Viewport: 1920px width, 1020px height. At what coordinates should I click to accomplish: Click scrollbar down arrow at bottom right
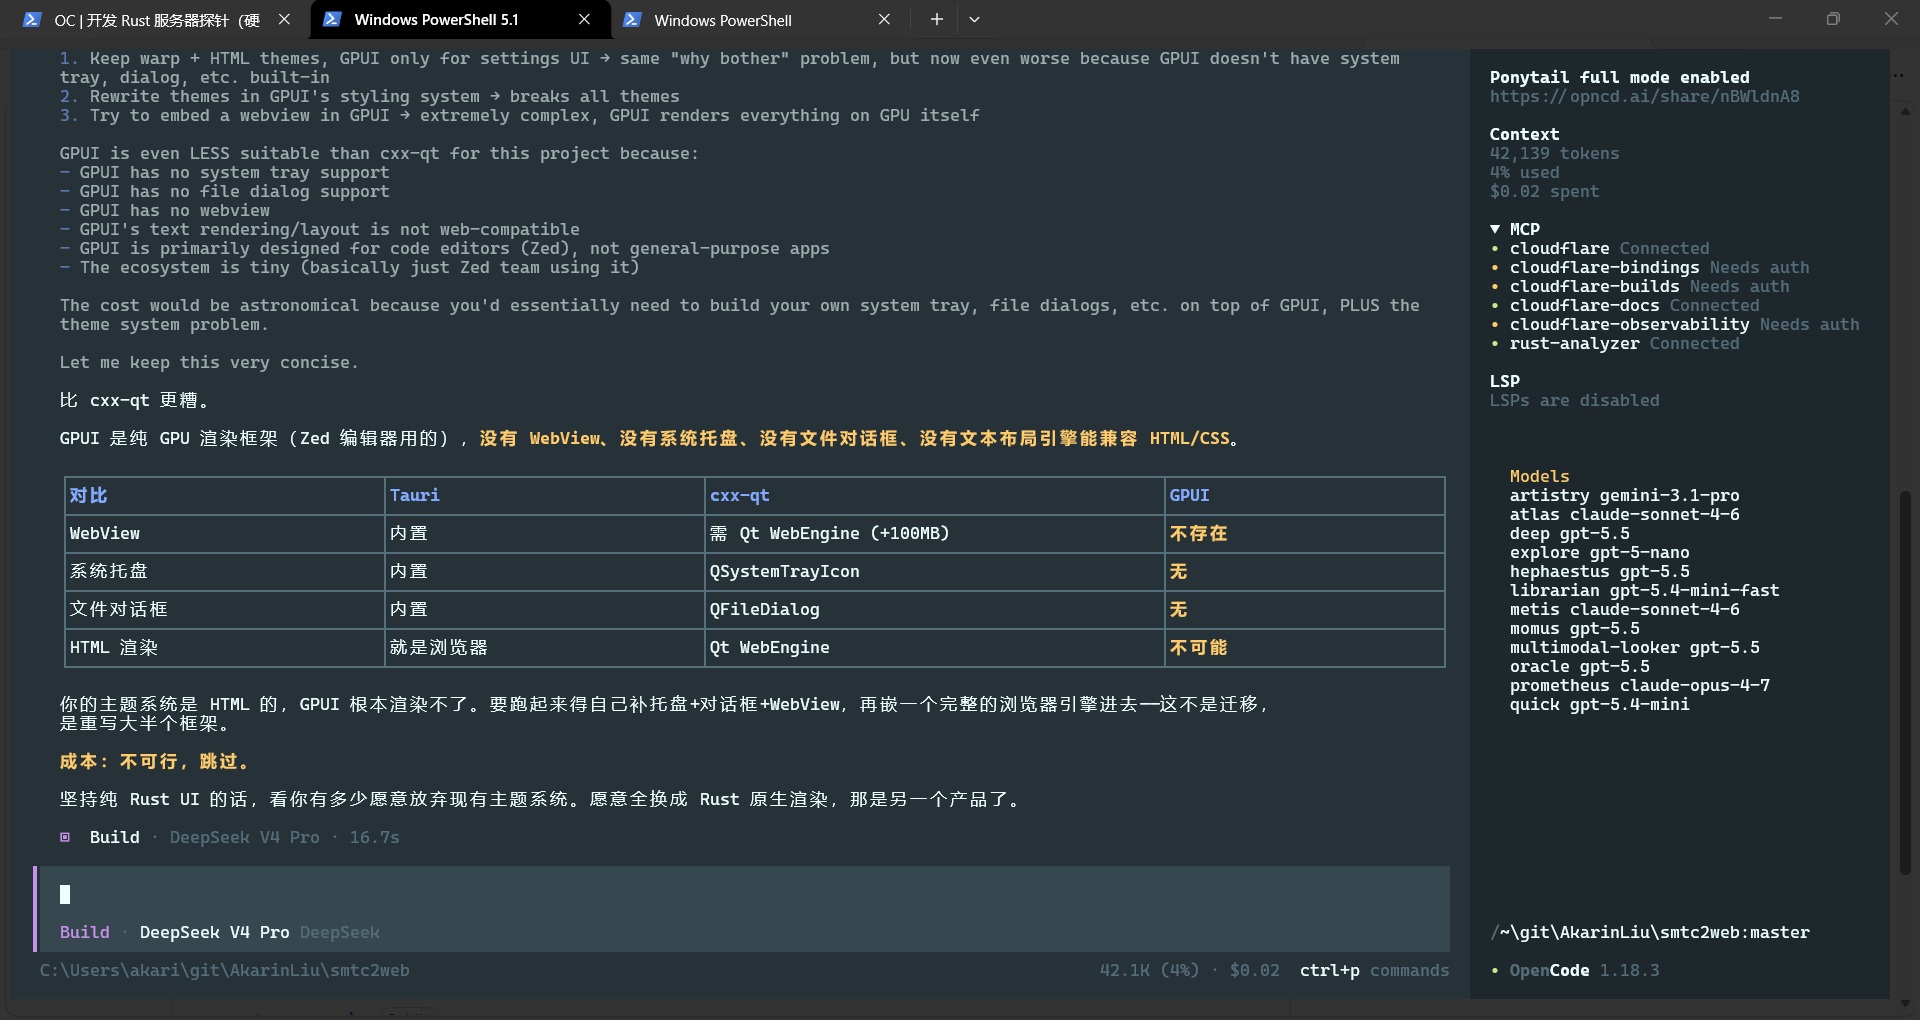click(1905, 1003)
